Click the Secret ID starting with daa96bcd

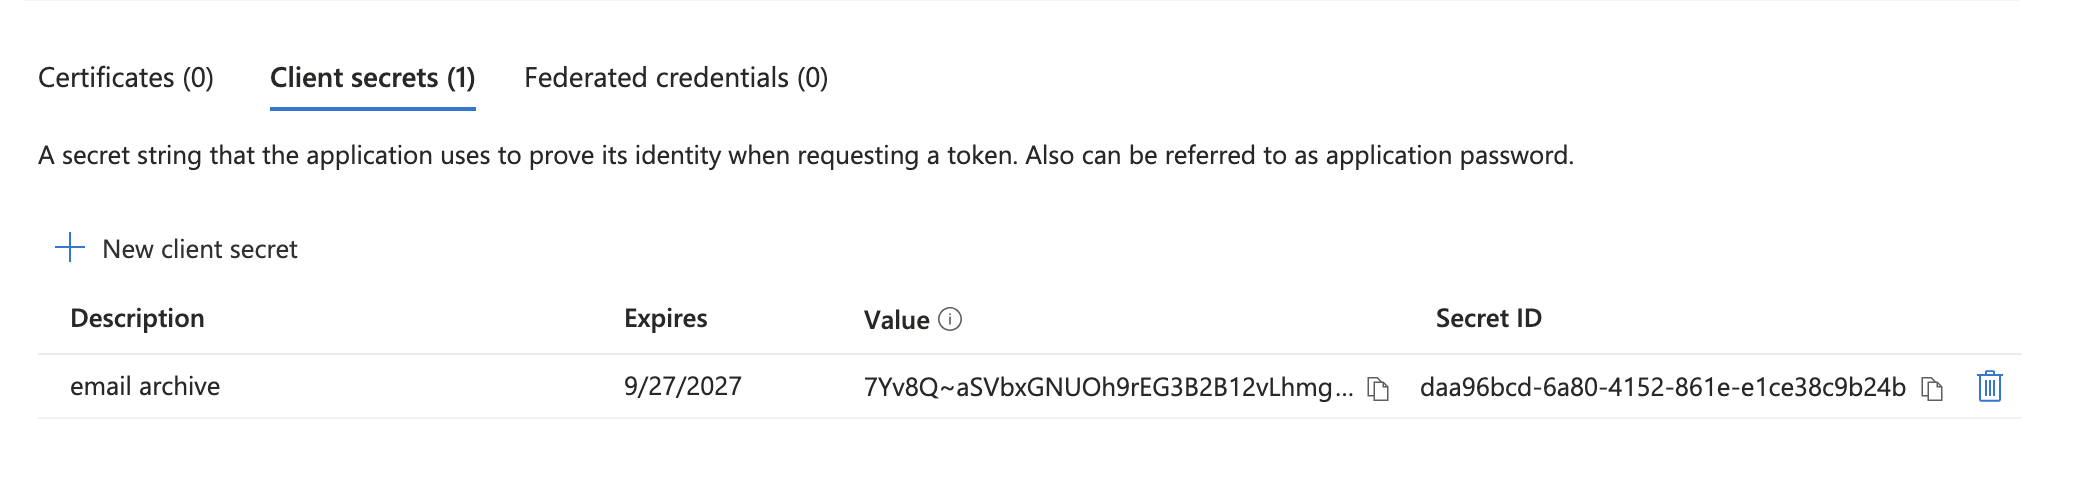(x=1662, y=387)
